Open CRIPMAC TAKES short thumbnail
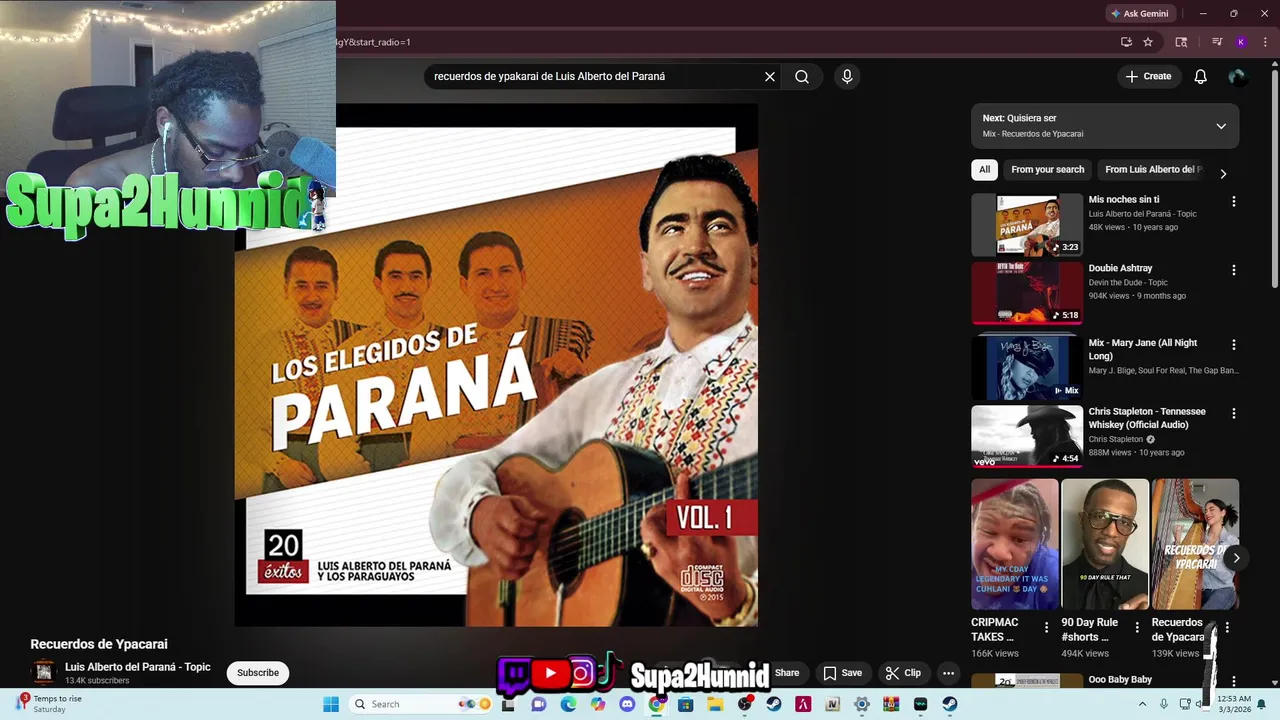 [x=1014, y=544]
